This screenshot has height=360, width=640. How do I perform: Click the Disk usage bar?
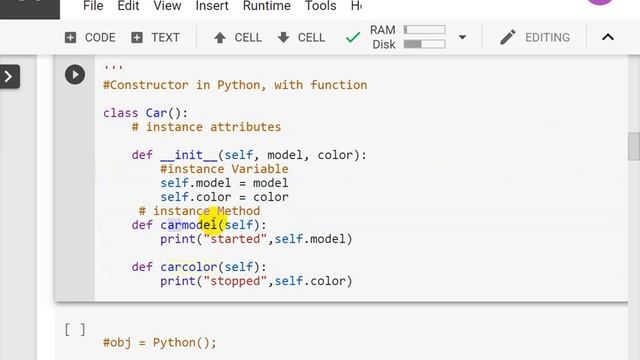click(424, 44)
